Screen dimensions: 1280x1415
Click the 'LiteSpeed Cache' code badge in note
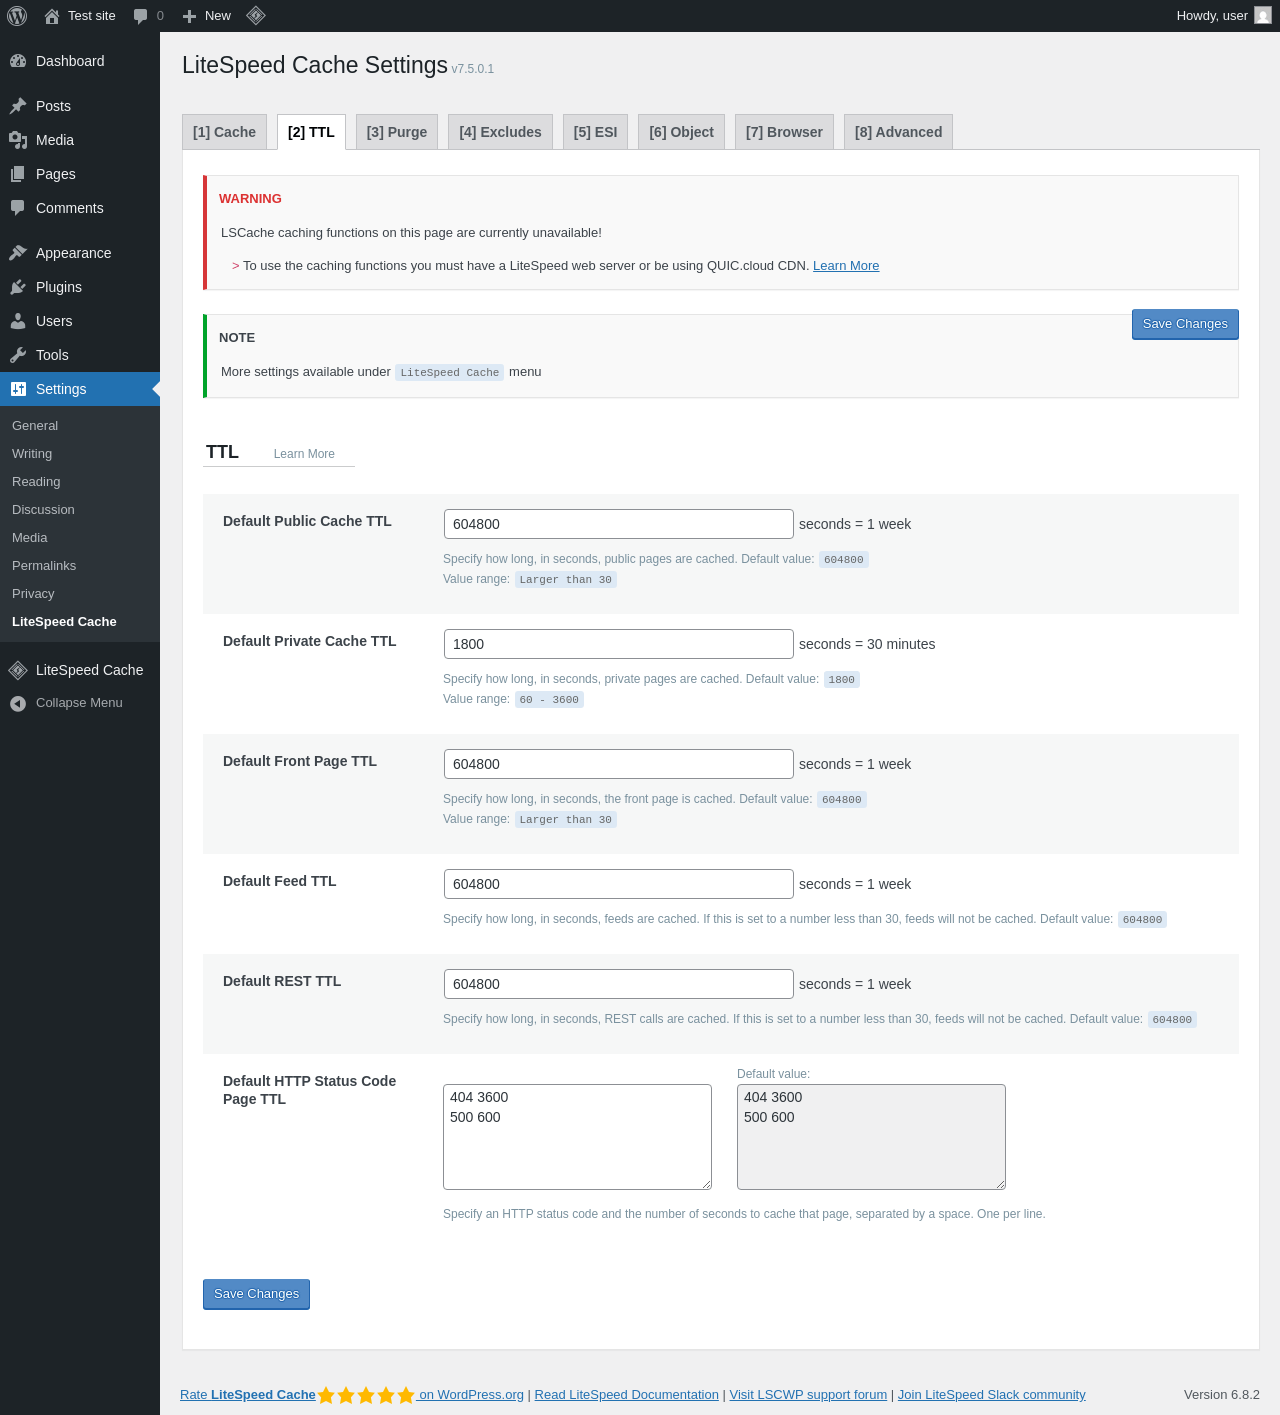pos(449,372)
